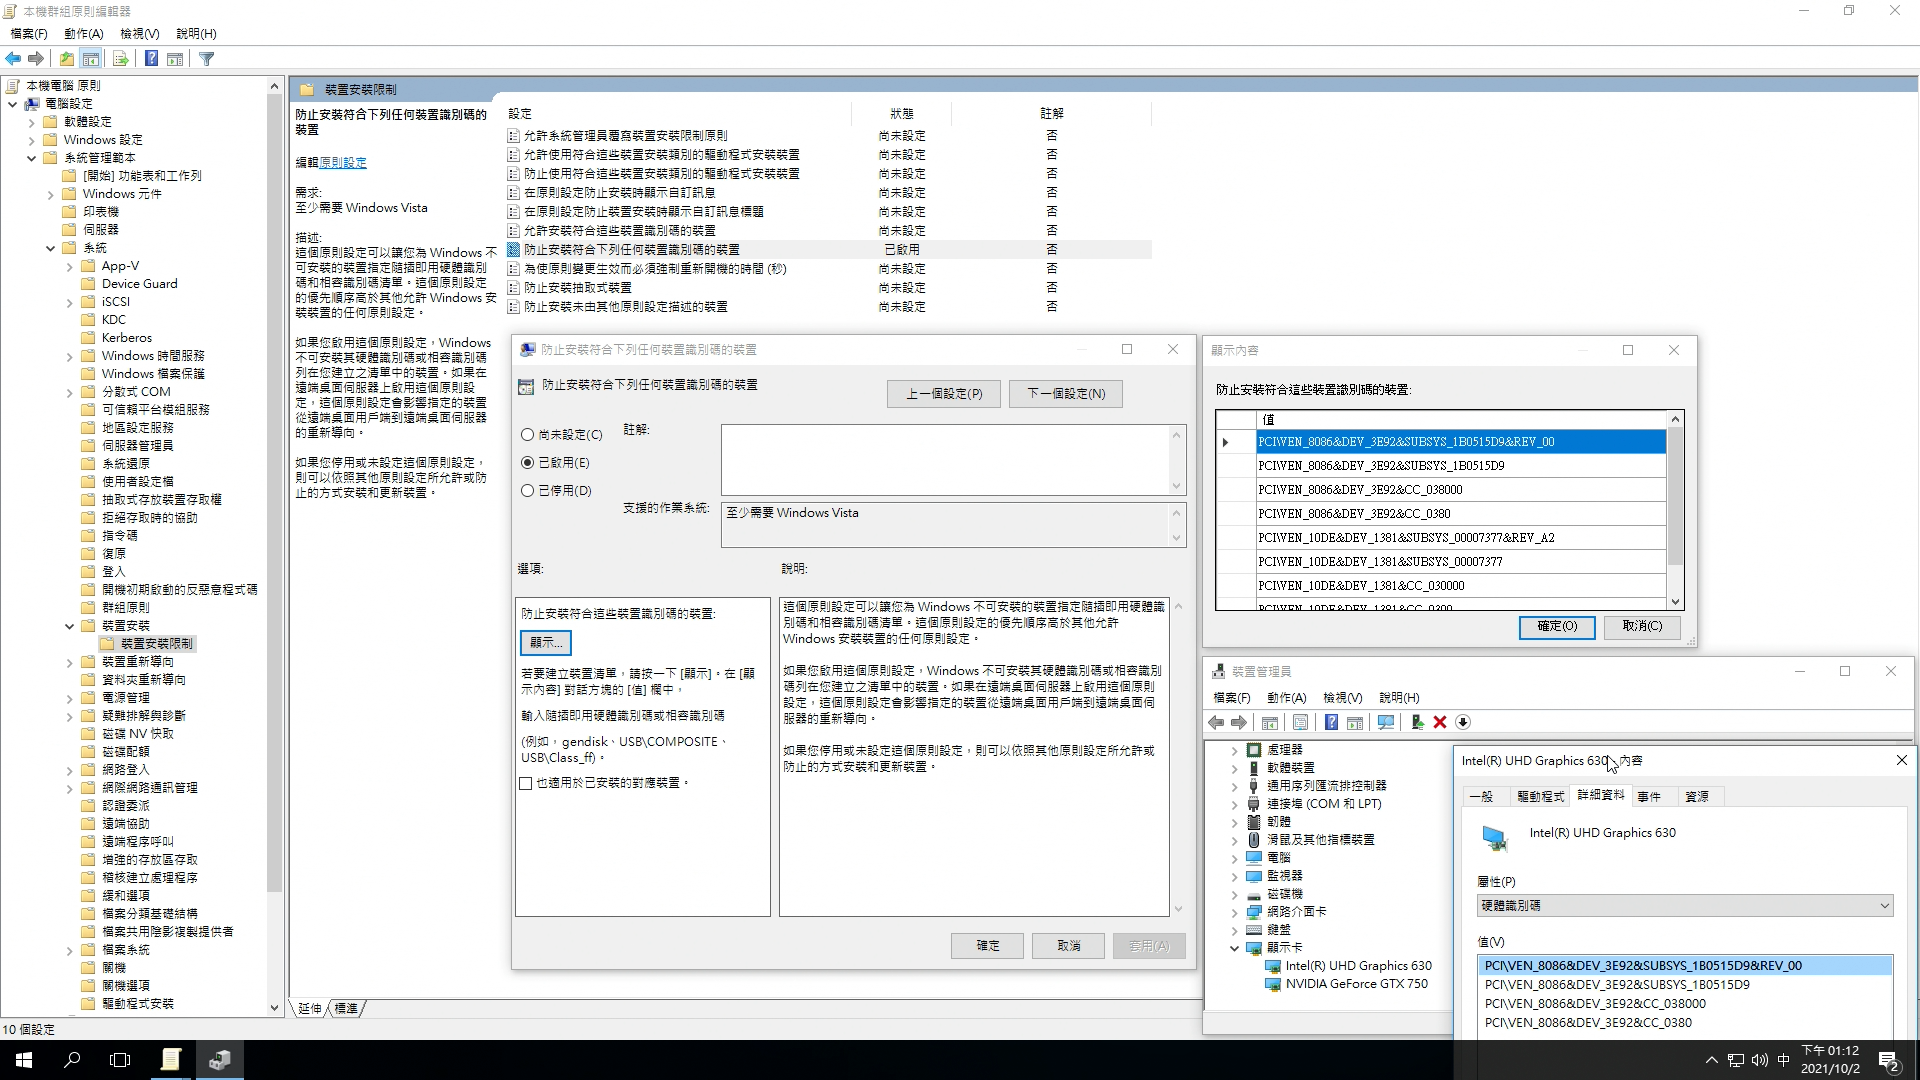
Task: Switch to the 驅動程式 tab
Action: (1540, 797)
